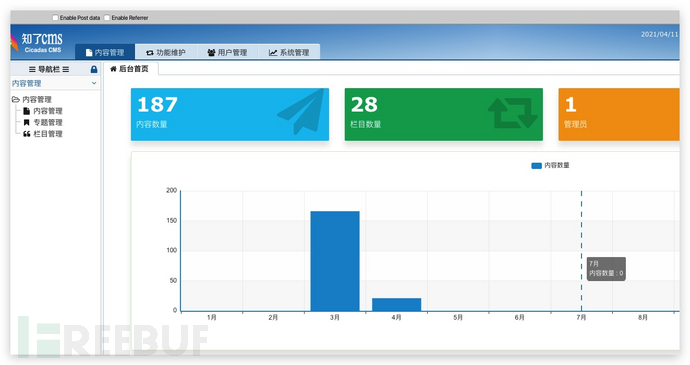Open the 系统管理 top tab

tap(289, 52)
